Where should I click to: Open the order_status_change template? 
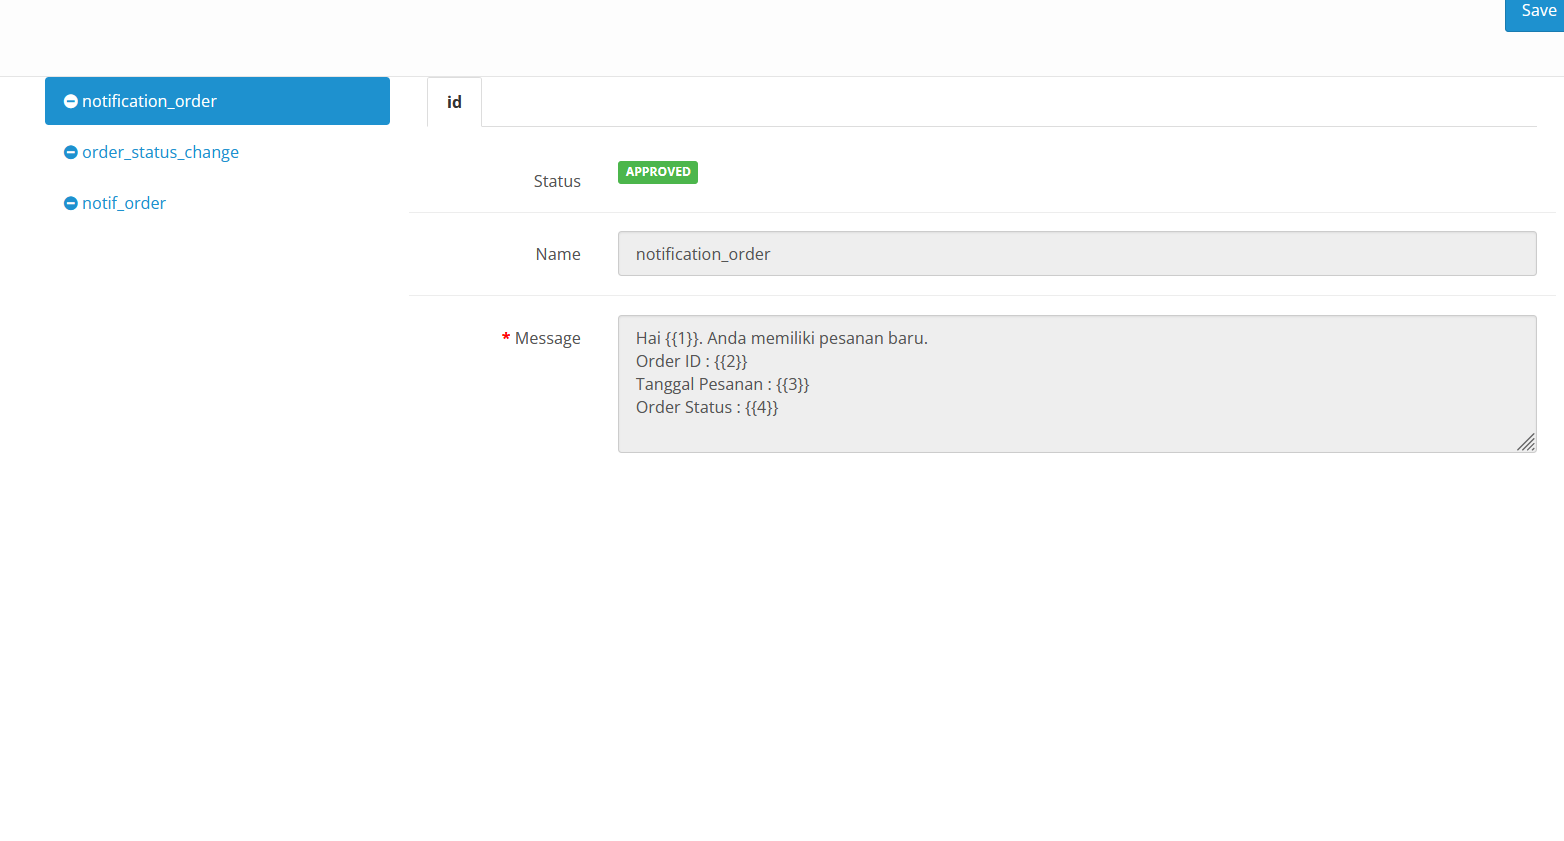coord(160,152)
